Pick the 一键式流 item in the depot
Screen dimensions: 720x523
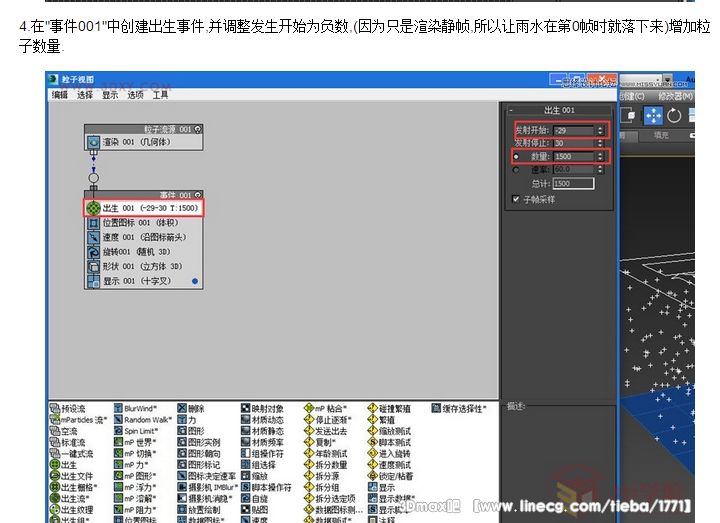[71, 454]
